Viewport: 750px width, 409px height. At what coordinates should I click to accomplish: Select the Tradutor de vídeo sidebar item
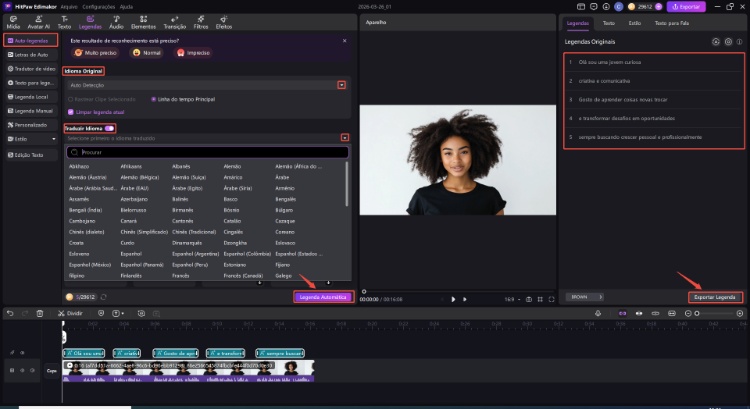click(x=31, y=68)
